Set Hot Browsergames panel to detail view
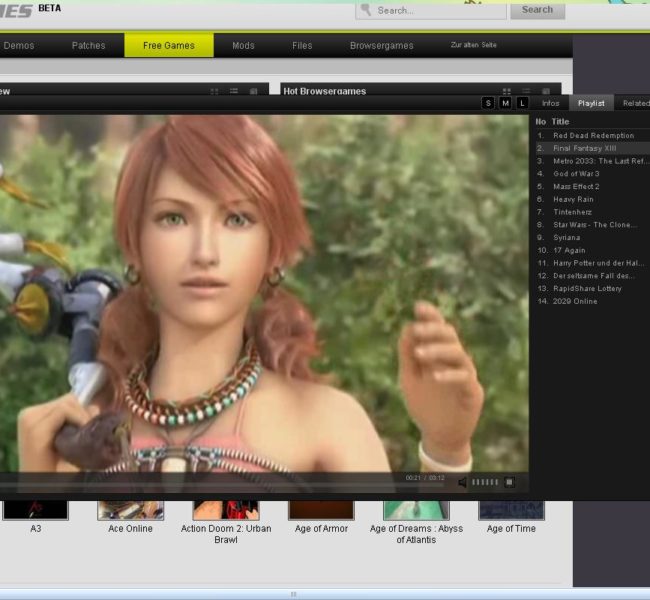This screenshot has height=600, width=650. 546,91
